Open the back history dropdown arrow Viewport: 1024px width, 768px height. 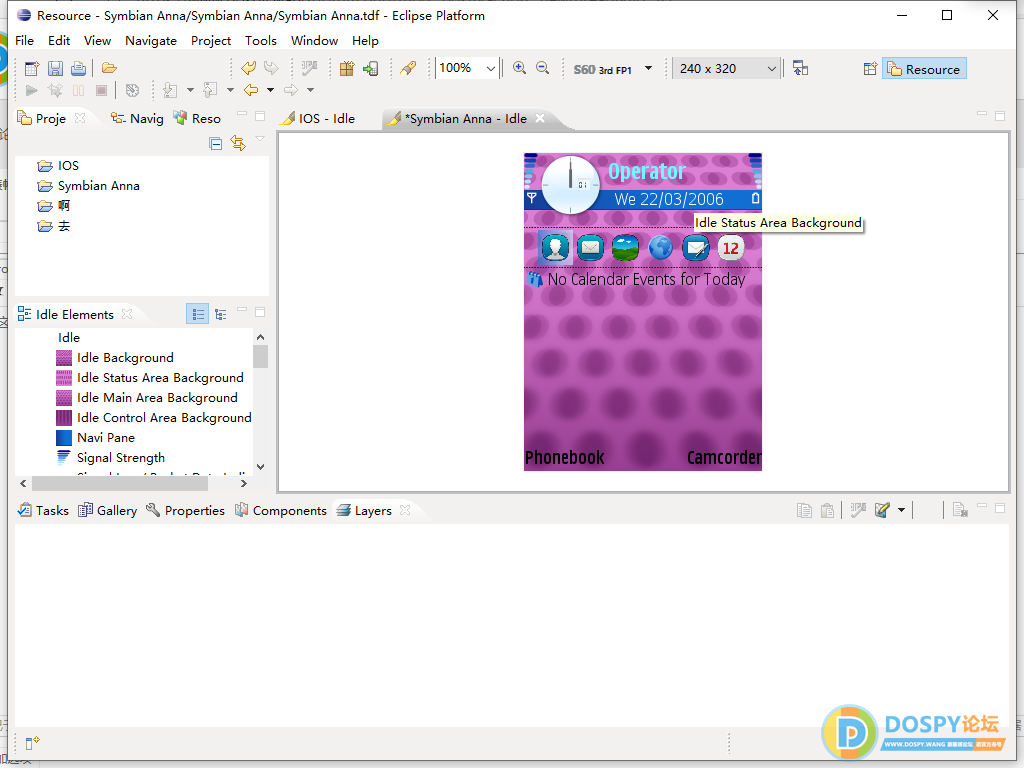pyautogui.click(x=270, y=90)
